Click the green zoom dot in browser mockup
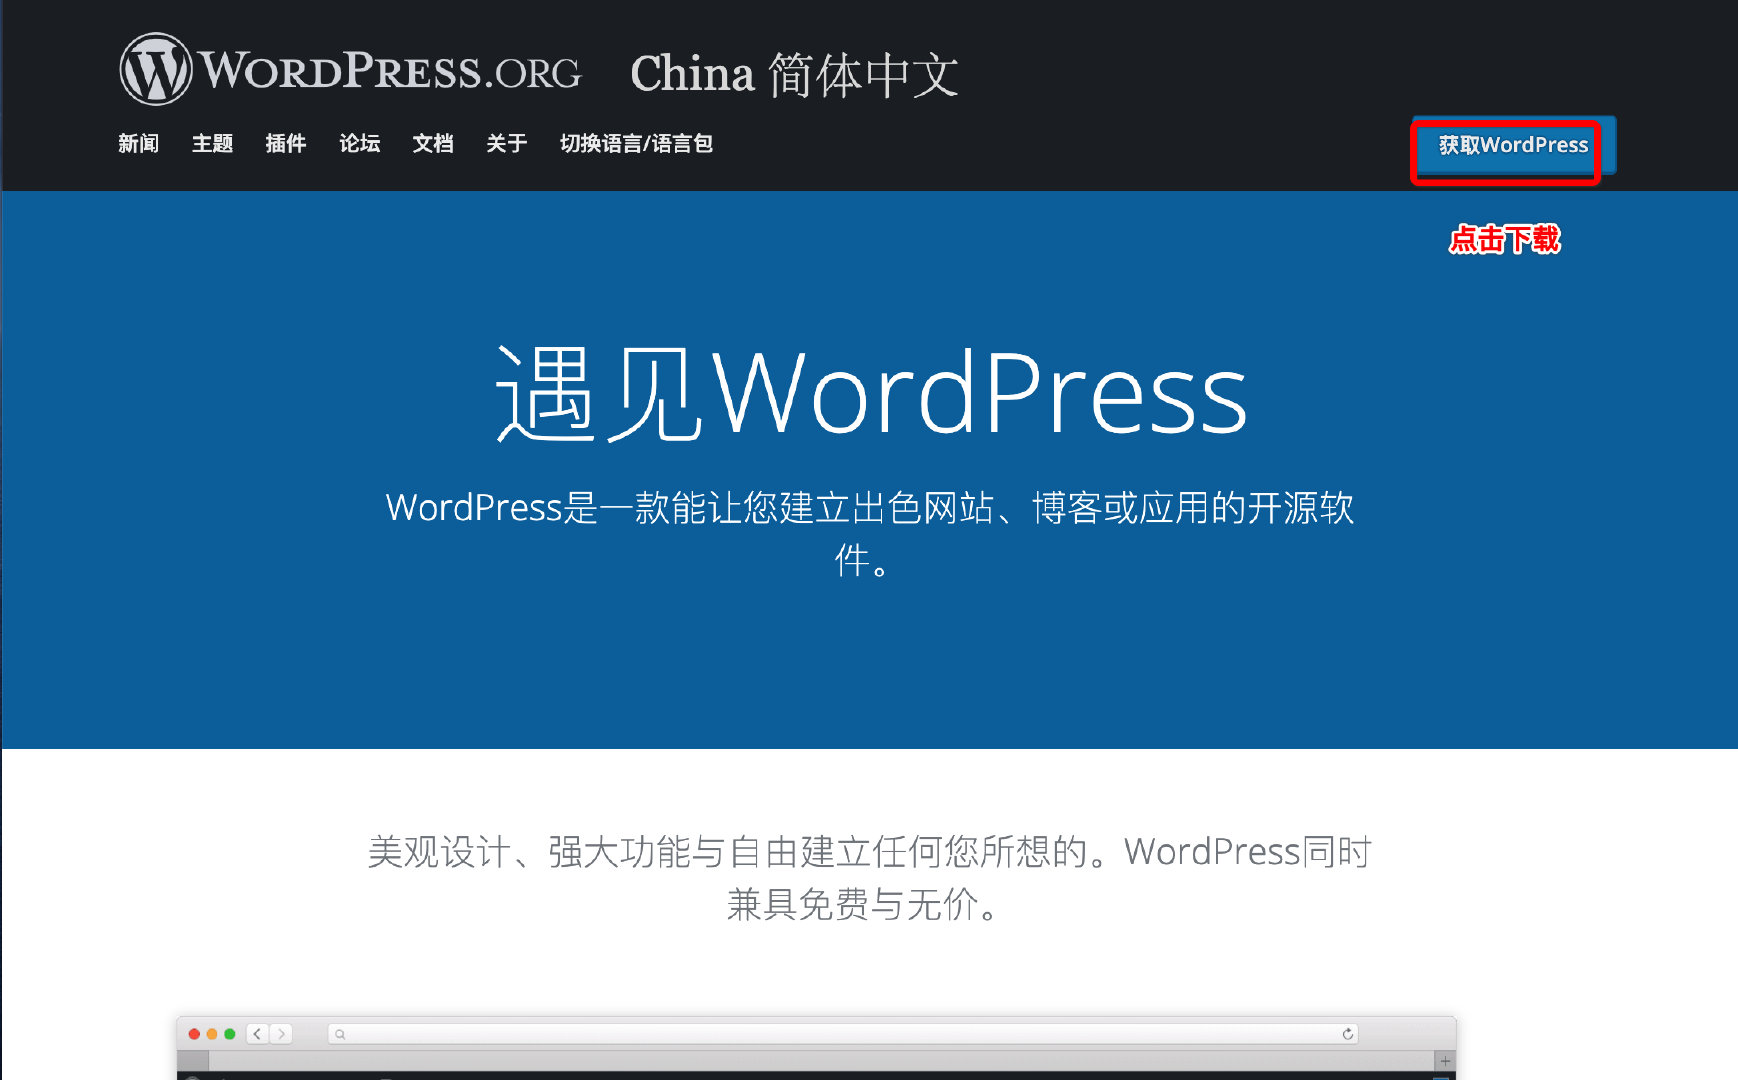The height and width of the screenshot is (1080, 1738). [230, 1034]
